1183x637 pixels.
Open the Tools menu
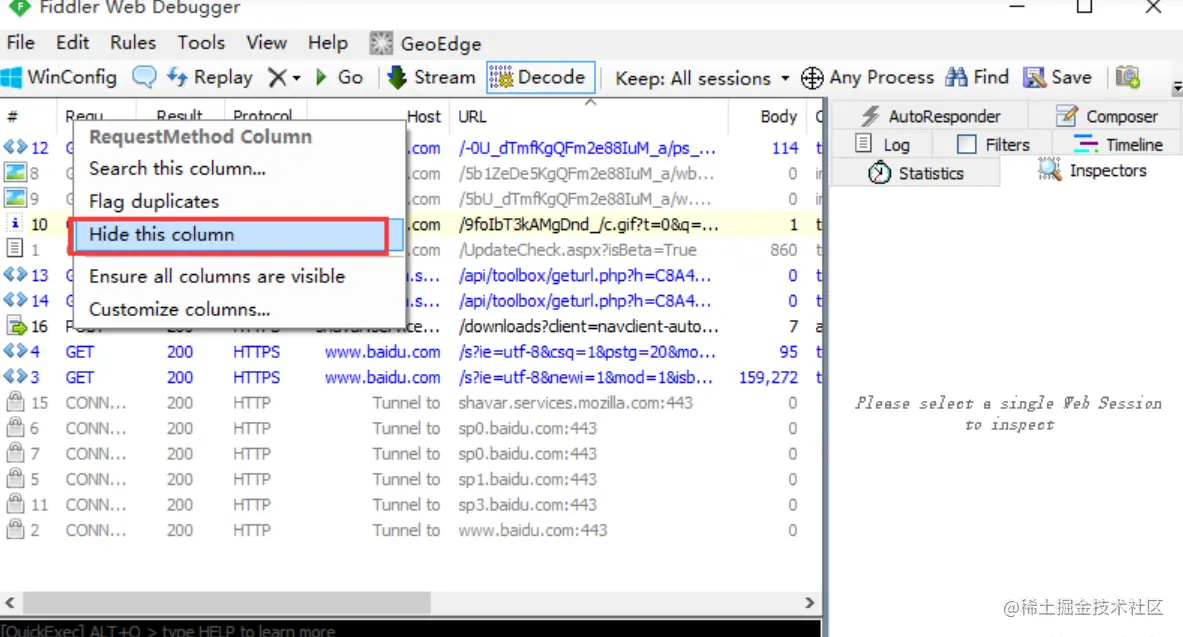click(x=201, y=43)
